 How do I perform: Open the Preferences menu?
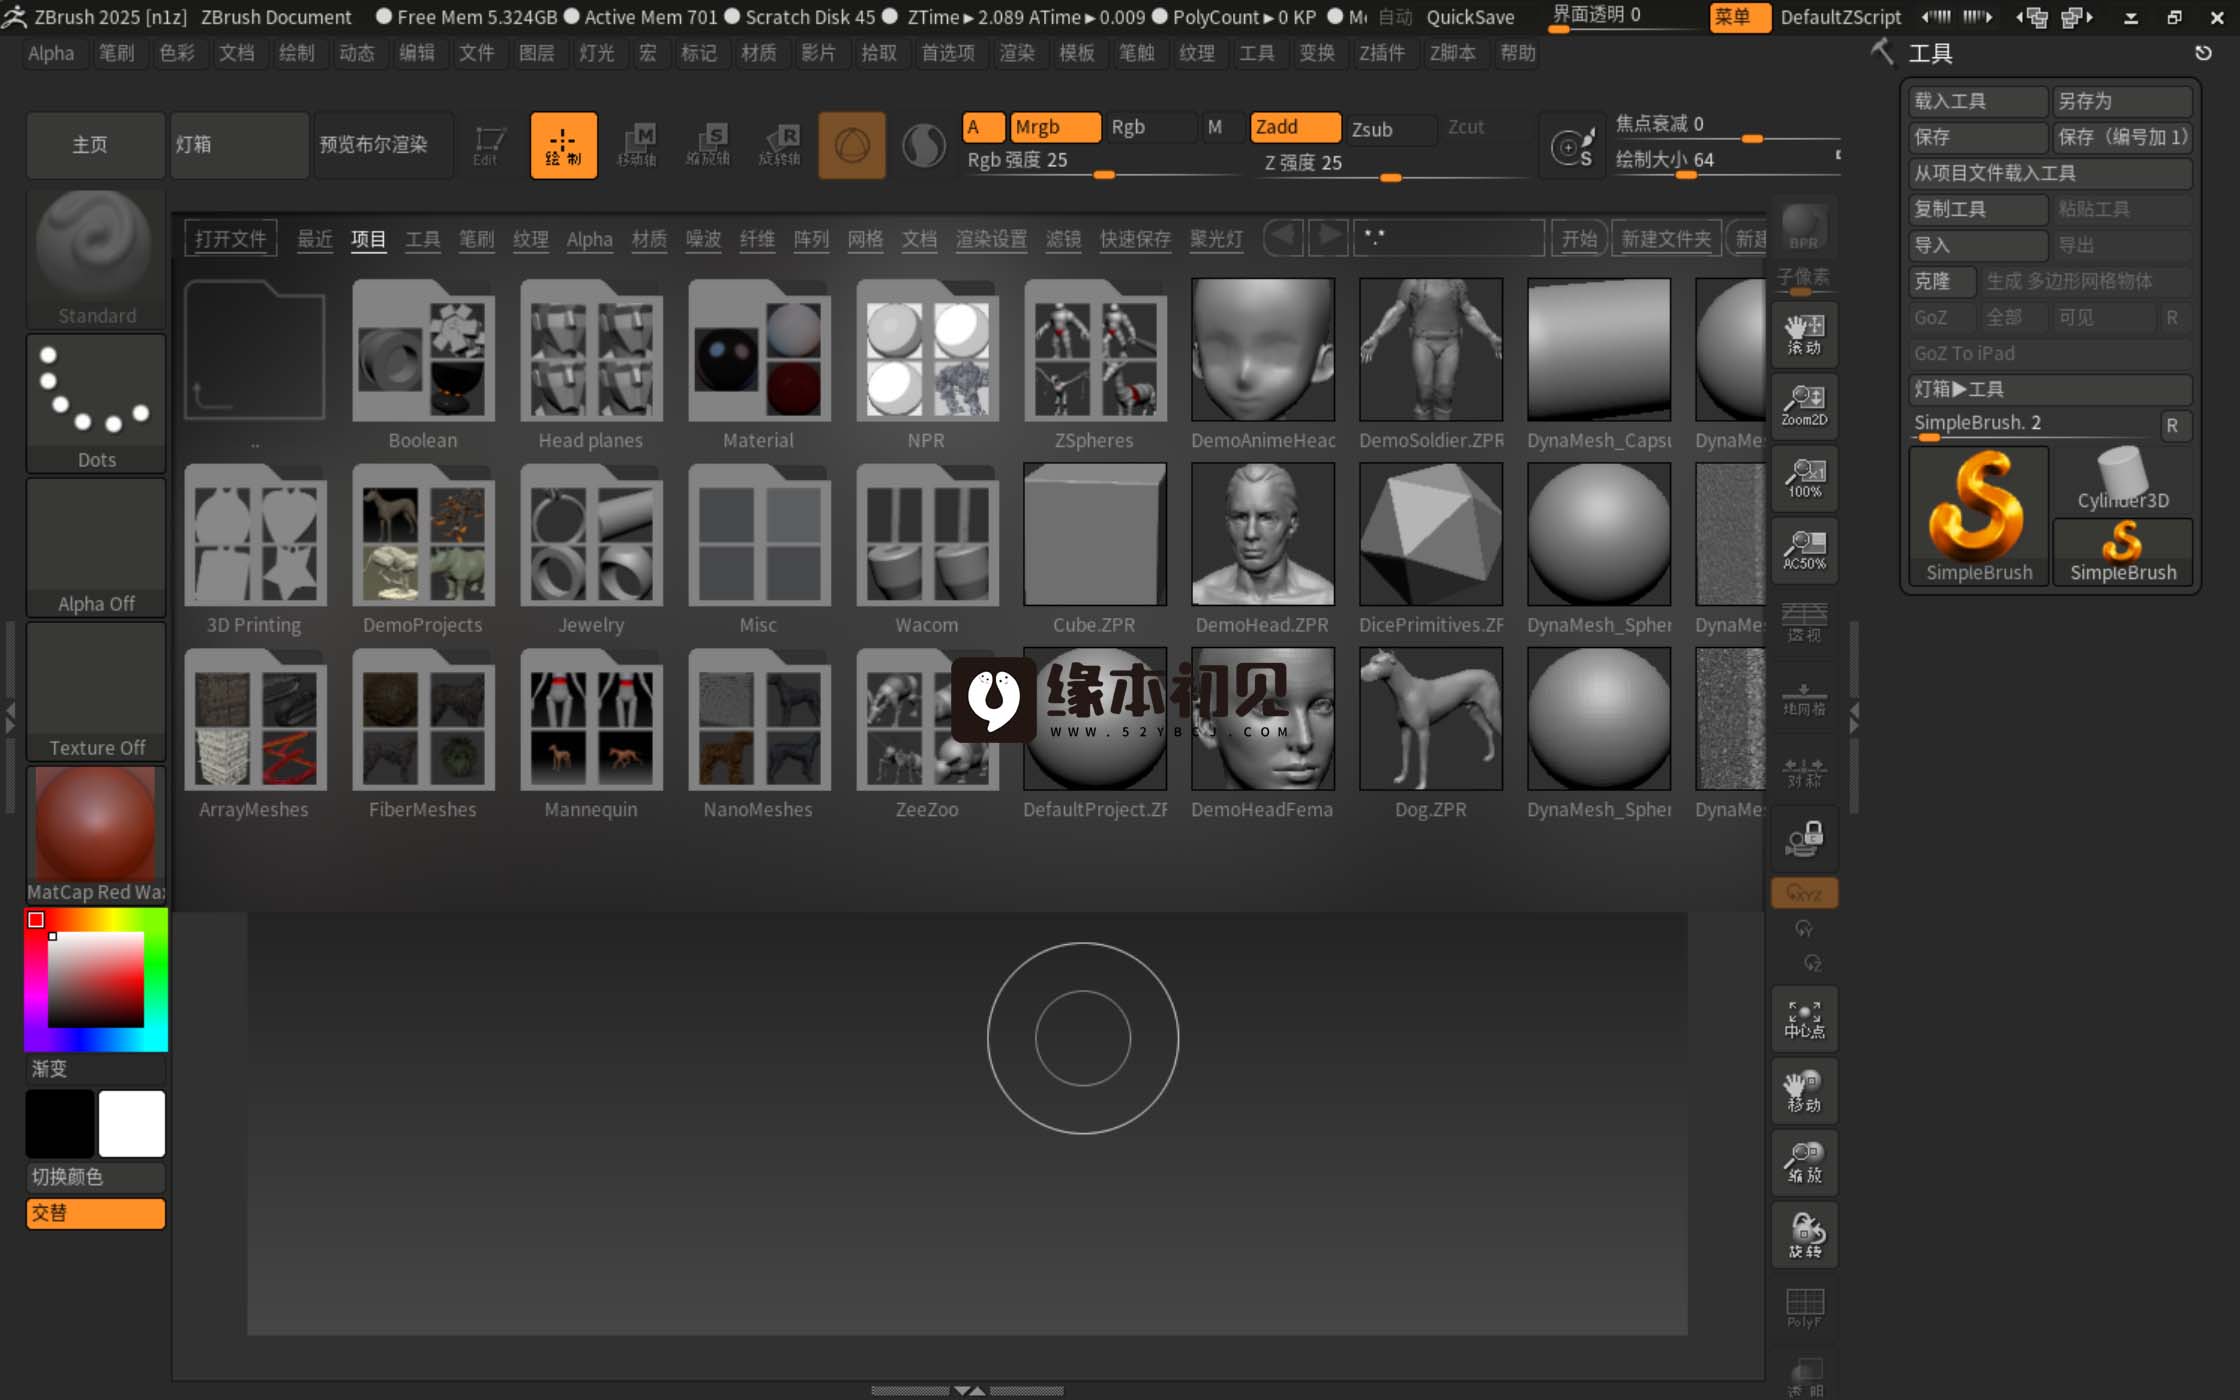click(948, 53)
